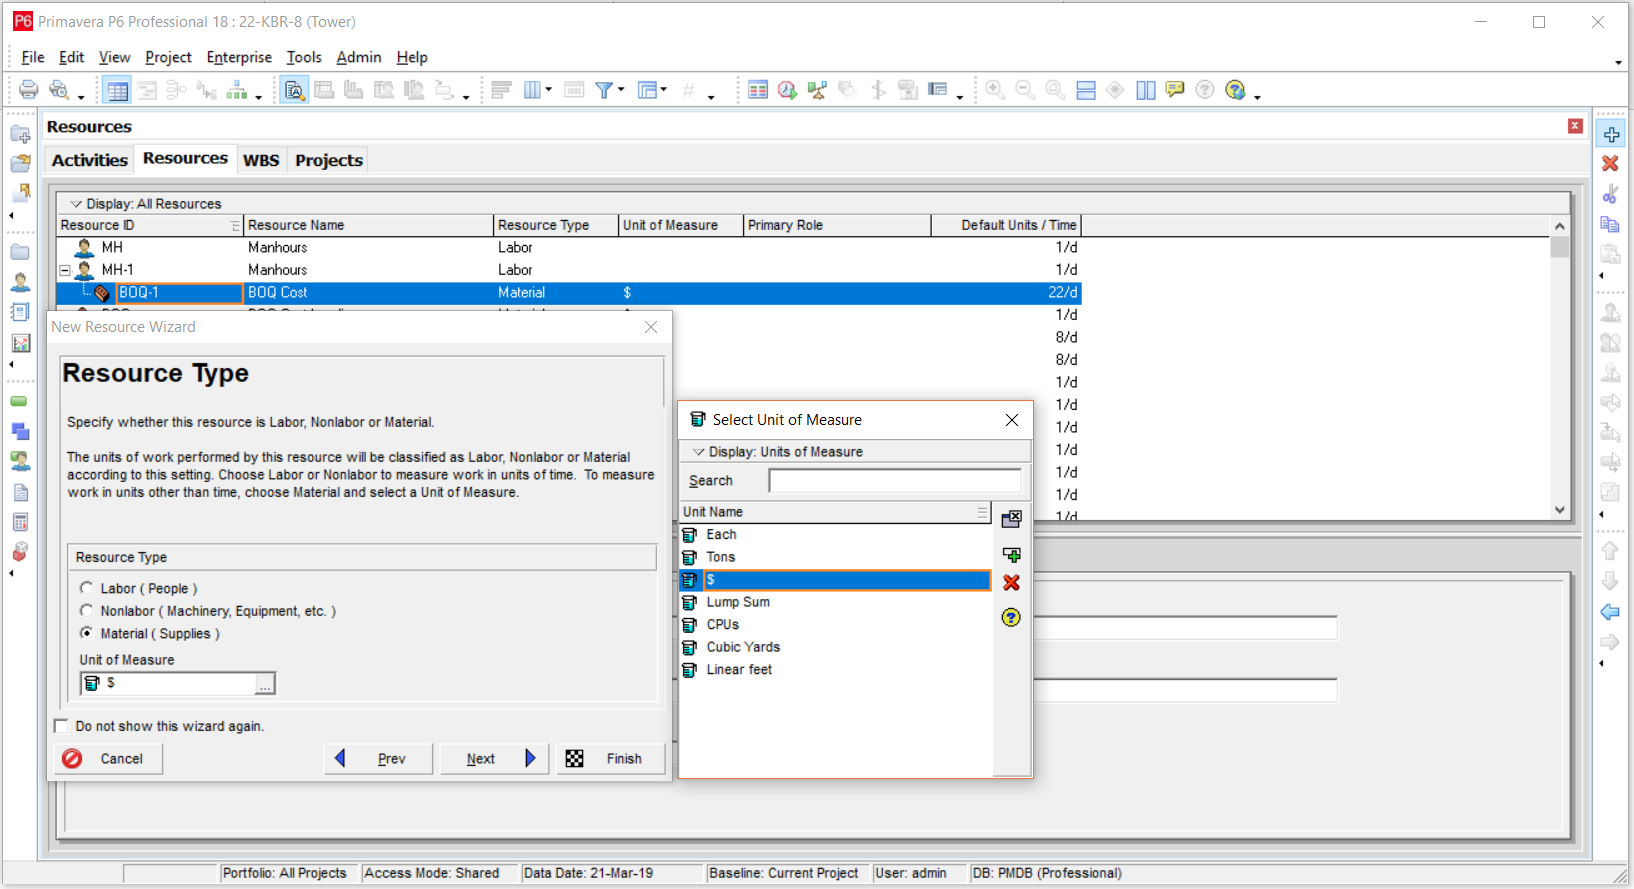The width and height of the screenshot is (1634, 889).
Task: Open the Columns dropdown arrow in the toolbar
Action: 549,90
